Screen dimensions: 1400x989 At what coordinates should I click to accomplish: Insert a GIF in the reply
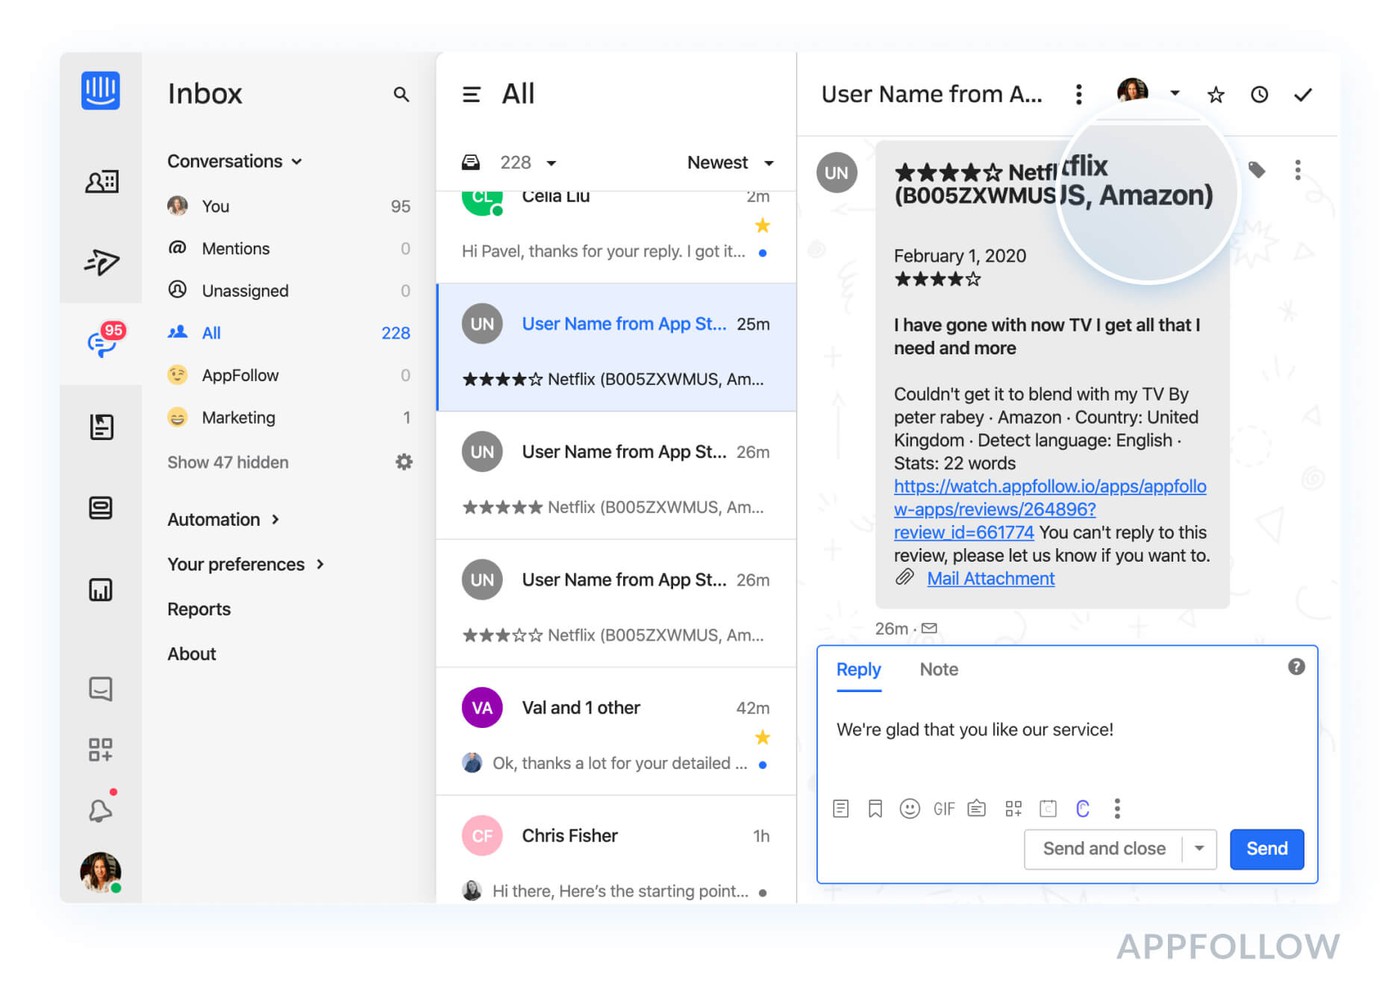(943, 809)
